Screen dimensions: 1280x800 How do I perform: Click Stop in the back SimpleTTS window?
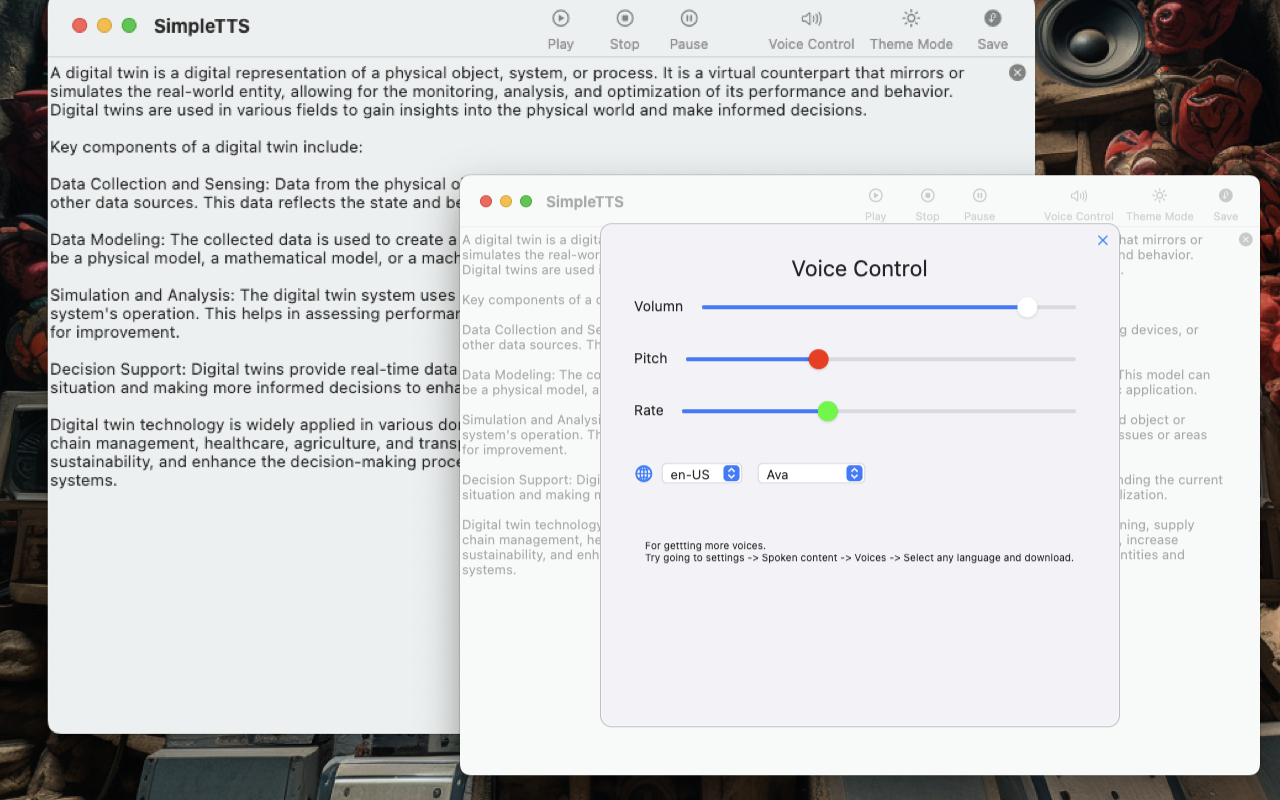[624, 29]
